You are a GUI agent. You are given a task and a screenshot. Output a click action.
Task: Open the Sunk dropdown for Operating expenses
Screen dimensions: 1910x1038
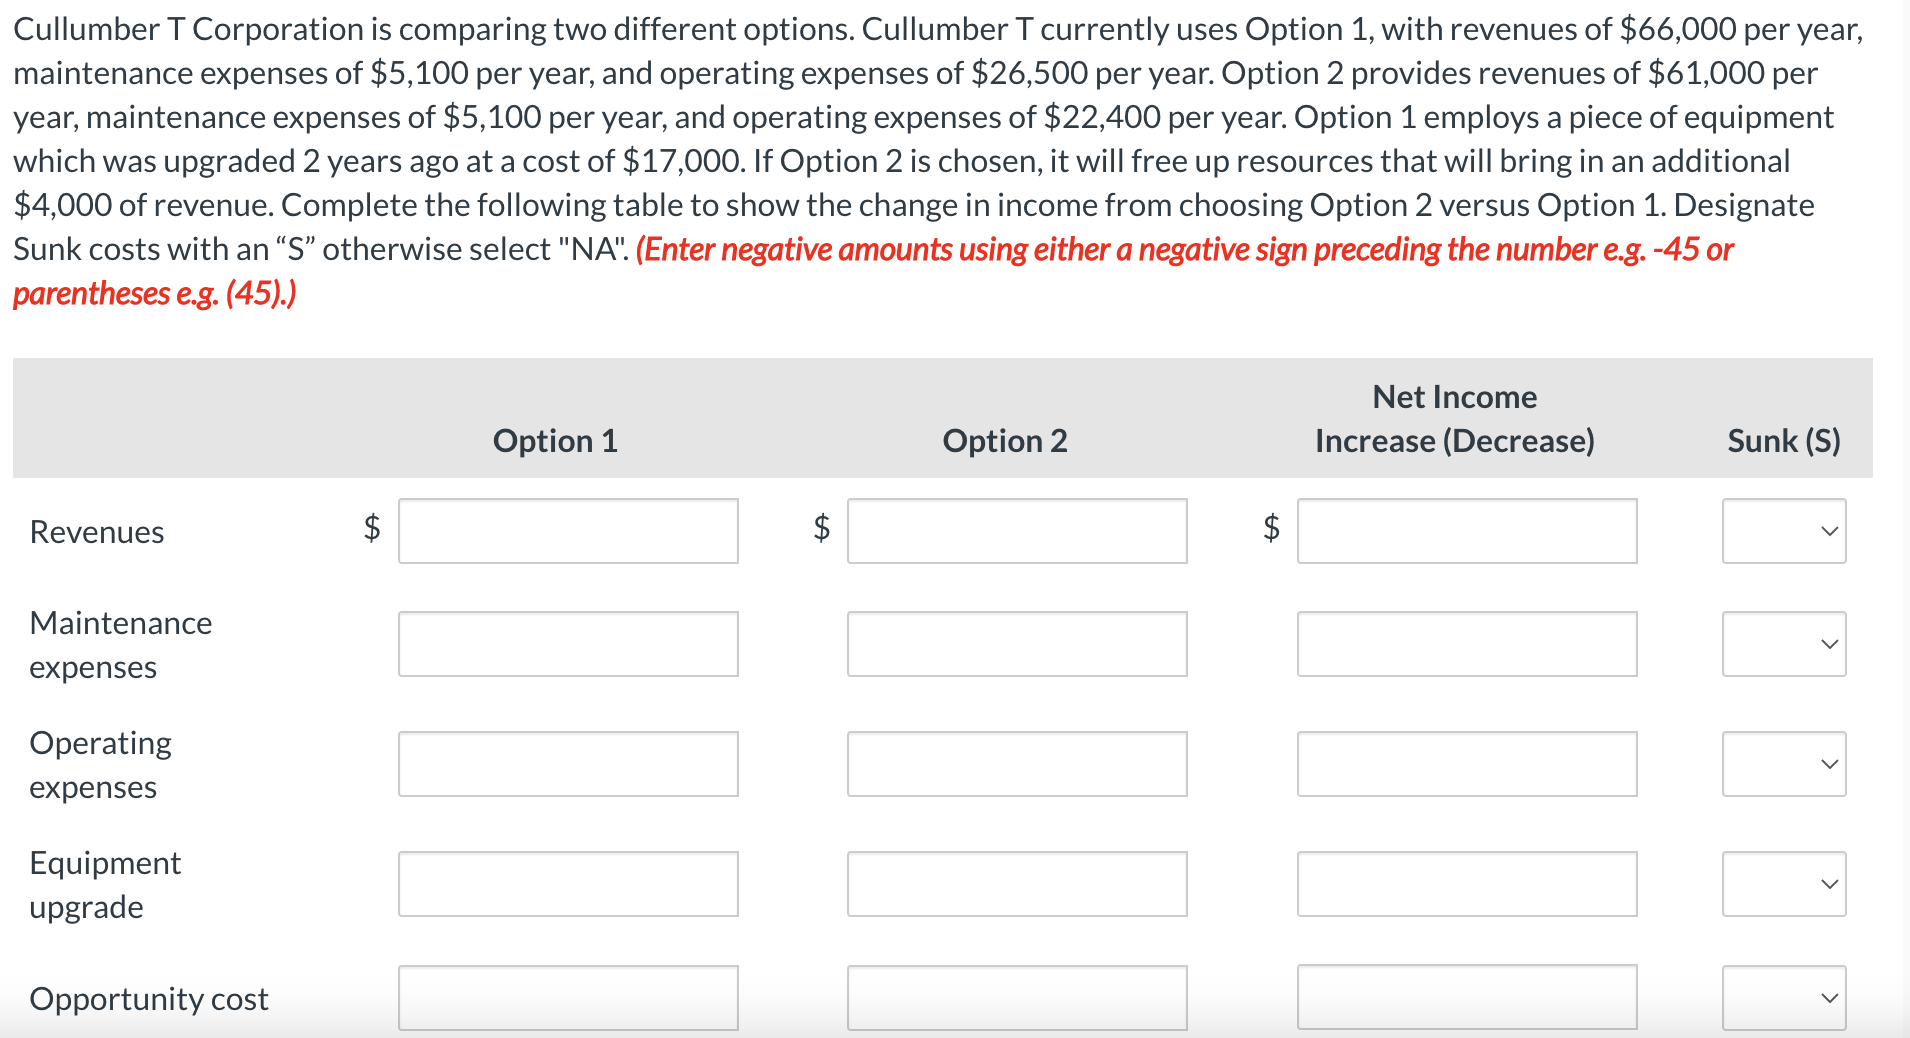pos(1782,764)
